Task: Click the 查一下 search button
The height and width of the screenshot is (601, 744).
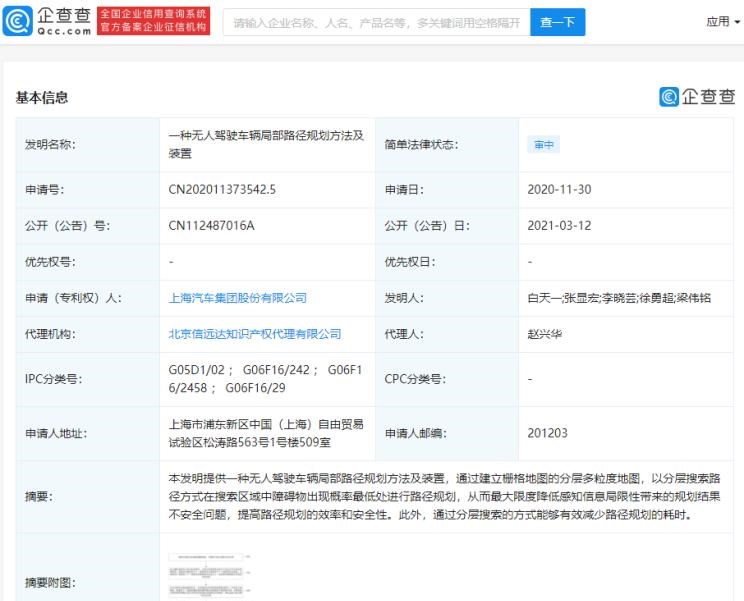Action: pyautogui.click(x=558, y=22)
